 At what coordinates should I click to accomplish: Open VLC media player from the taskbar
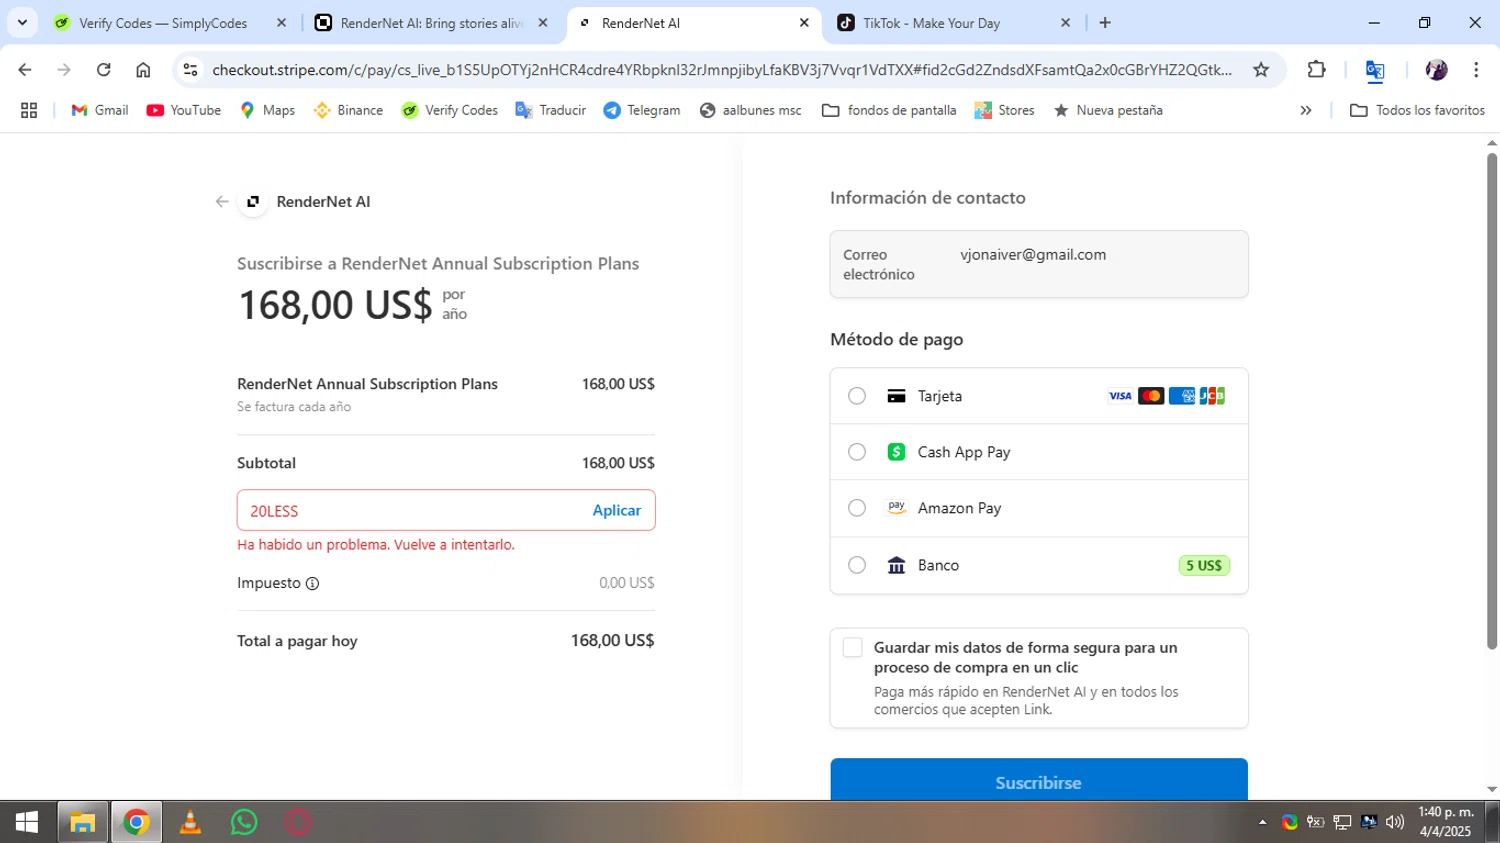tap(190, 822)
